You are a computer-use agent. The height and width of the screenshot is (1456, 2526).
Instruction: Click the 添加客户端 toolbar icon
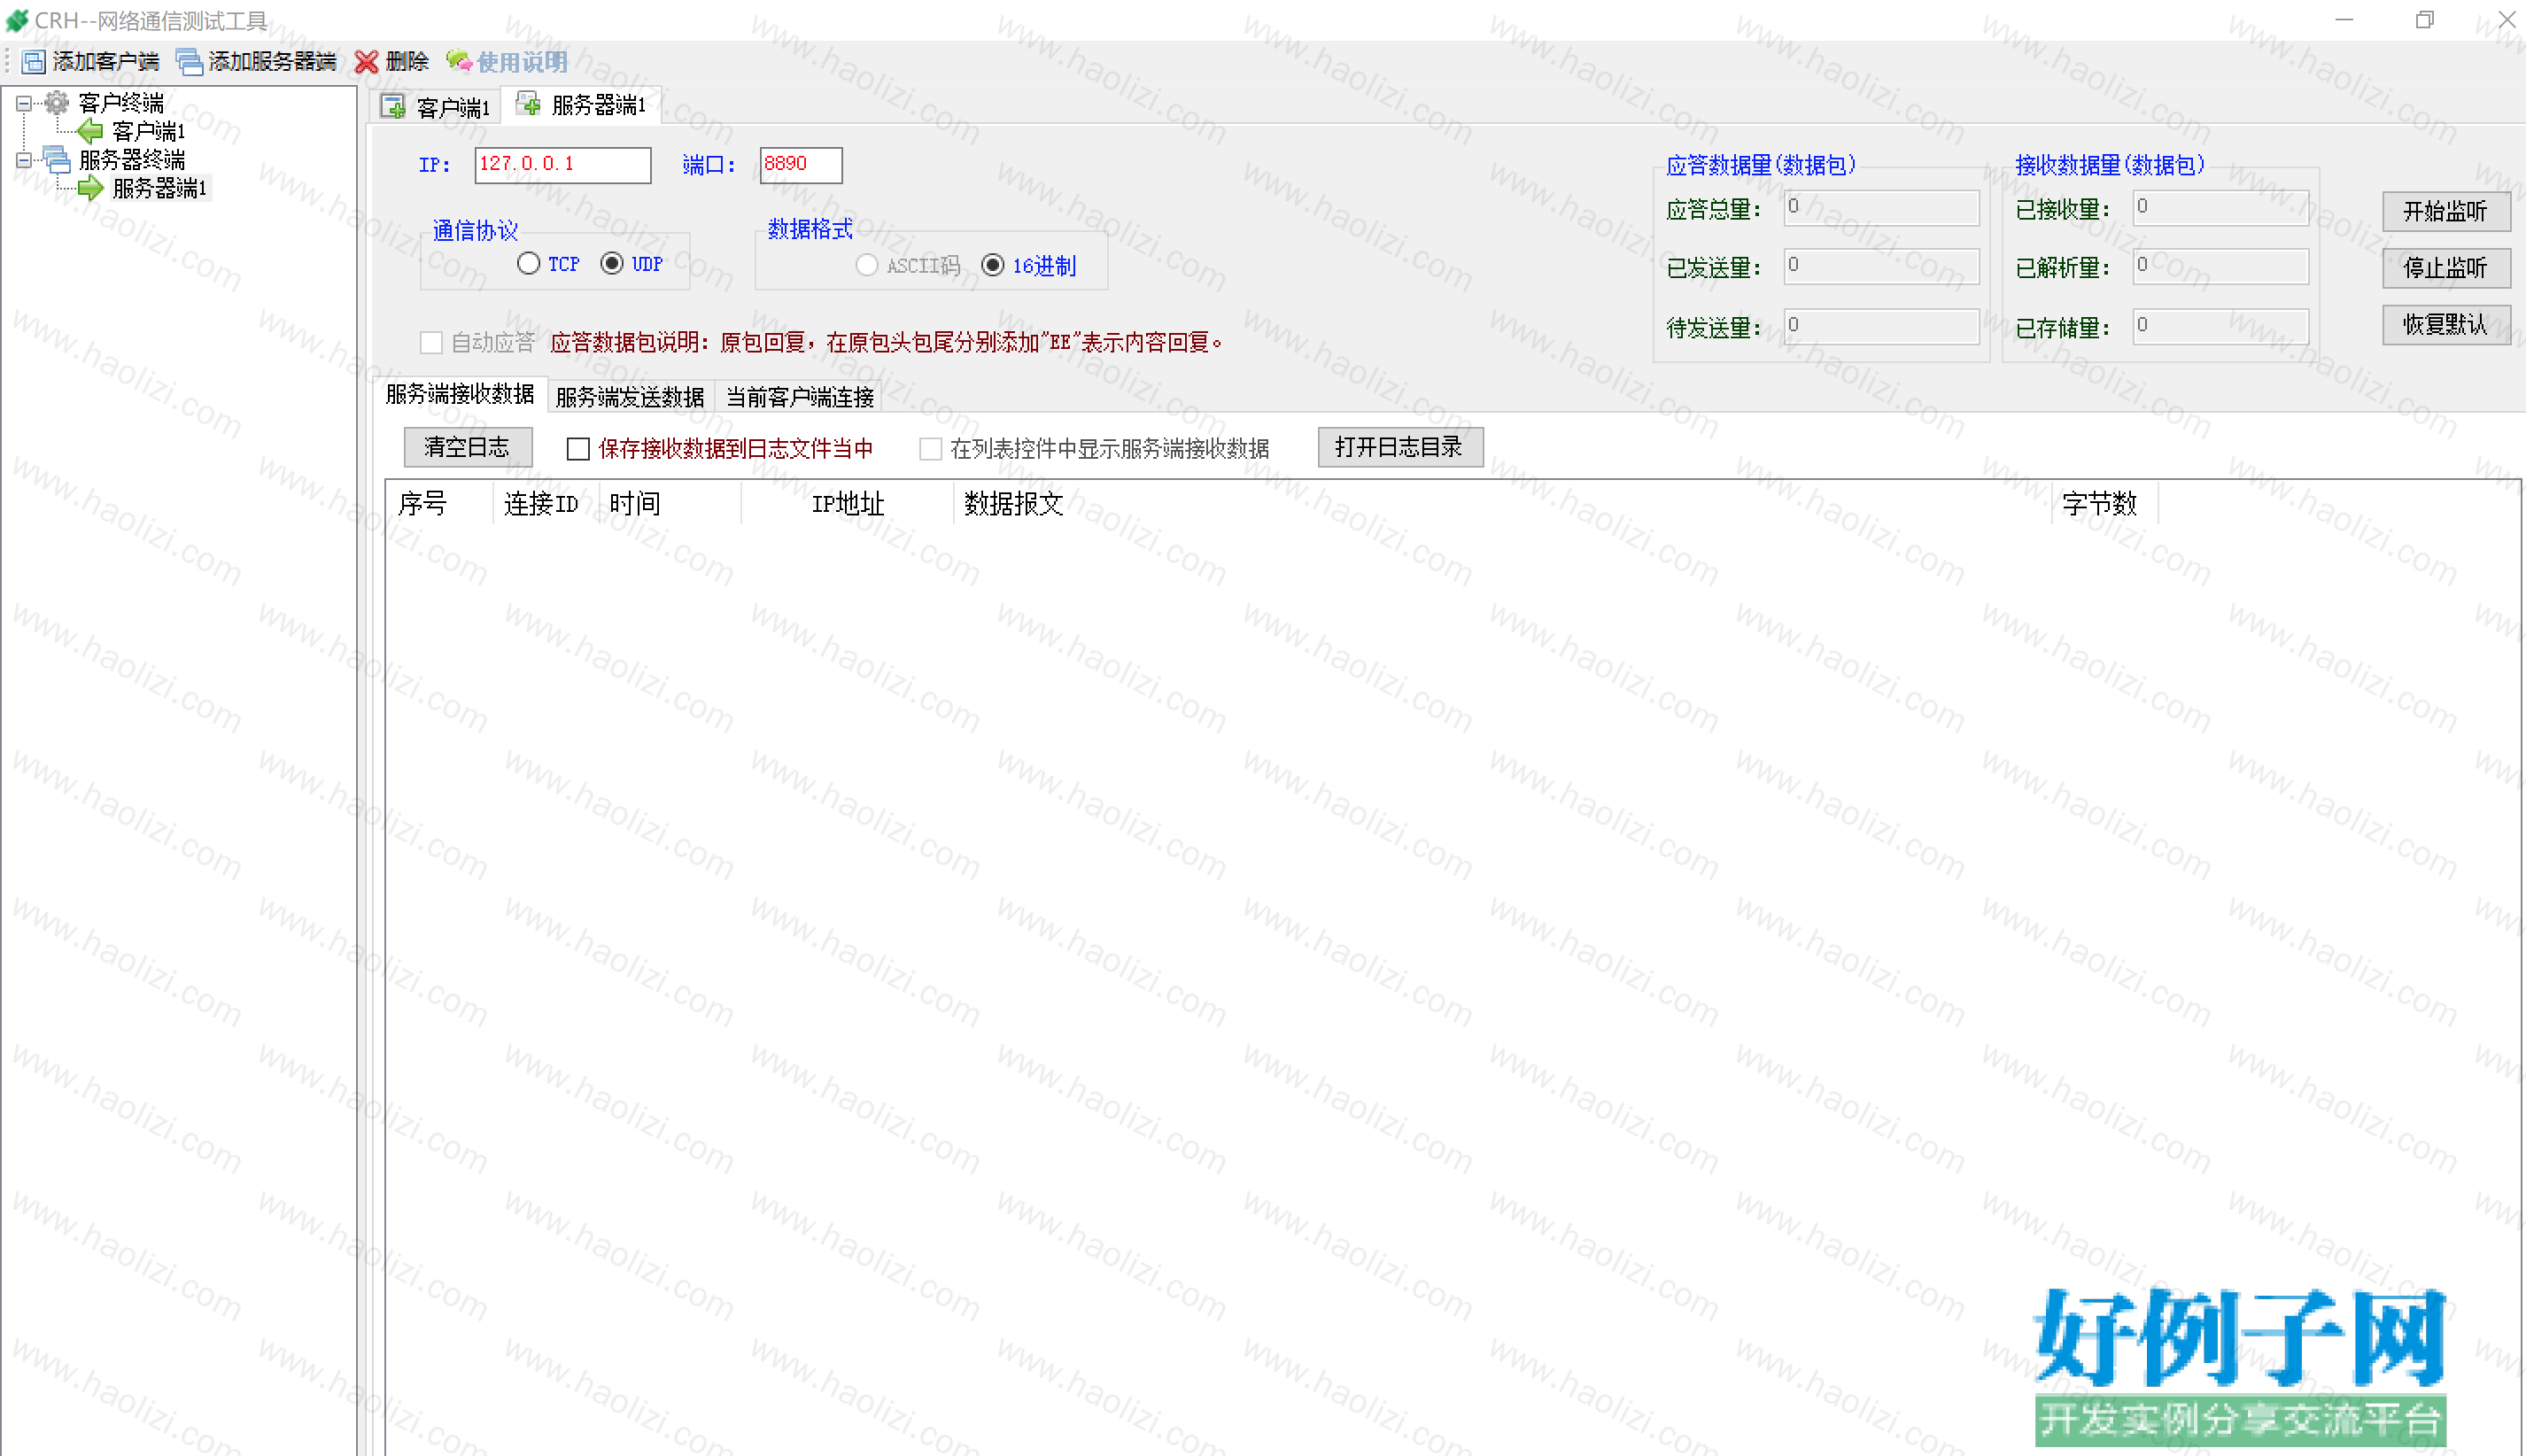pos(34,62)
